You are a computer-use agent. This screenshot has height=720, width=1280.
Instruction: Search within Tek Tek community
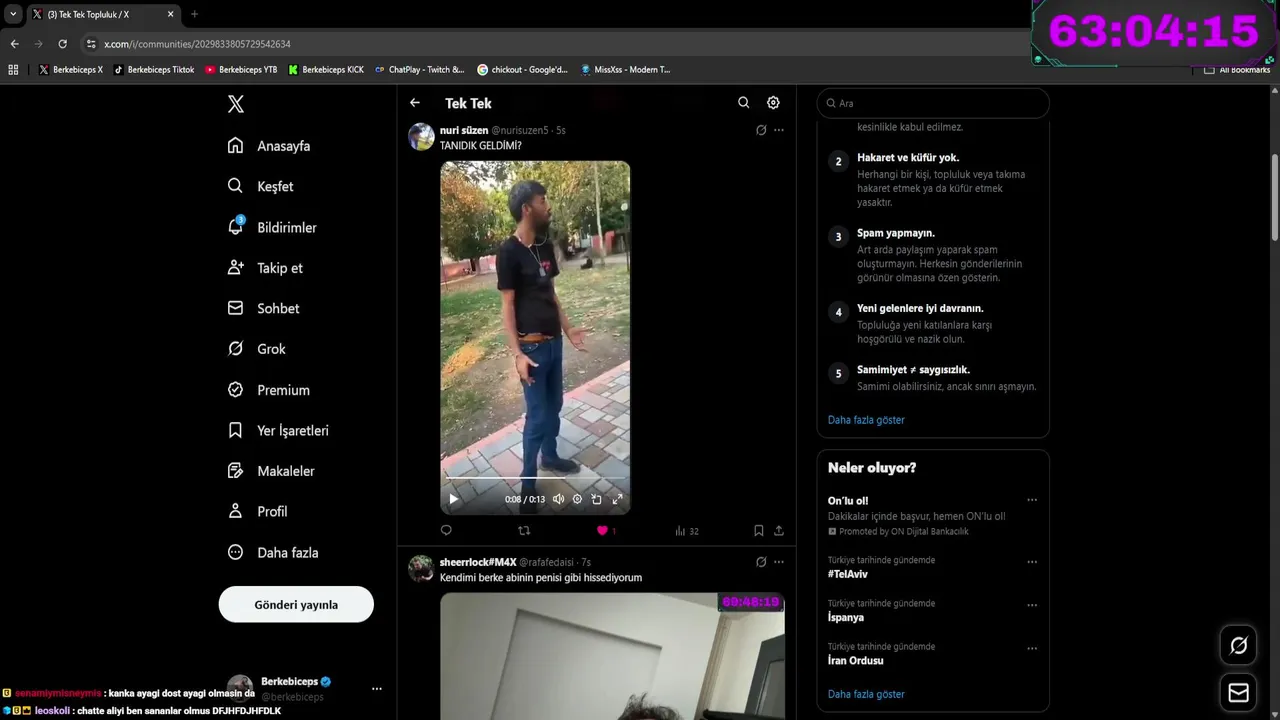[743, 103]
